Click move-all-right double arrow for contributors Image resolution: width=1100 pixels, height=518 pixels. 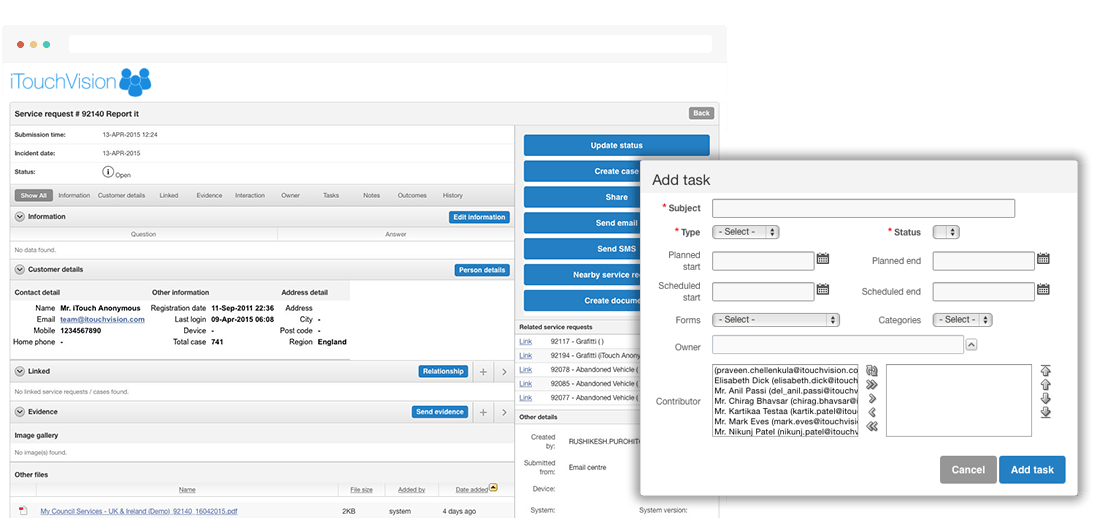click(x=872, y=385)
